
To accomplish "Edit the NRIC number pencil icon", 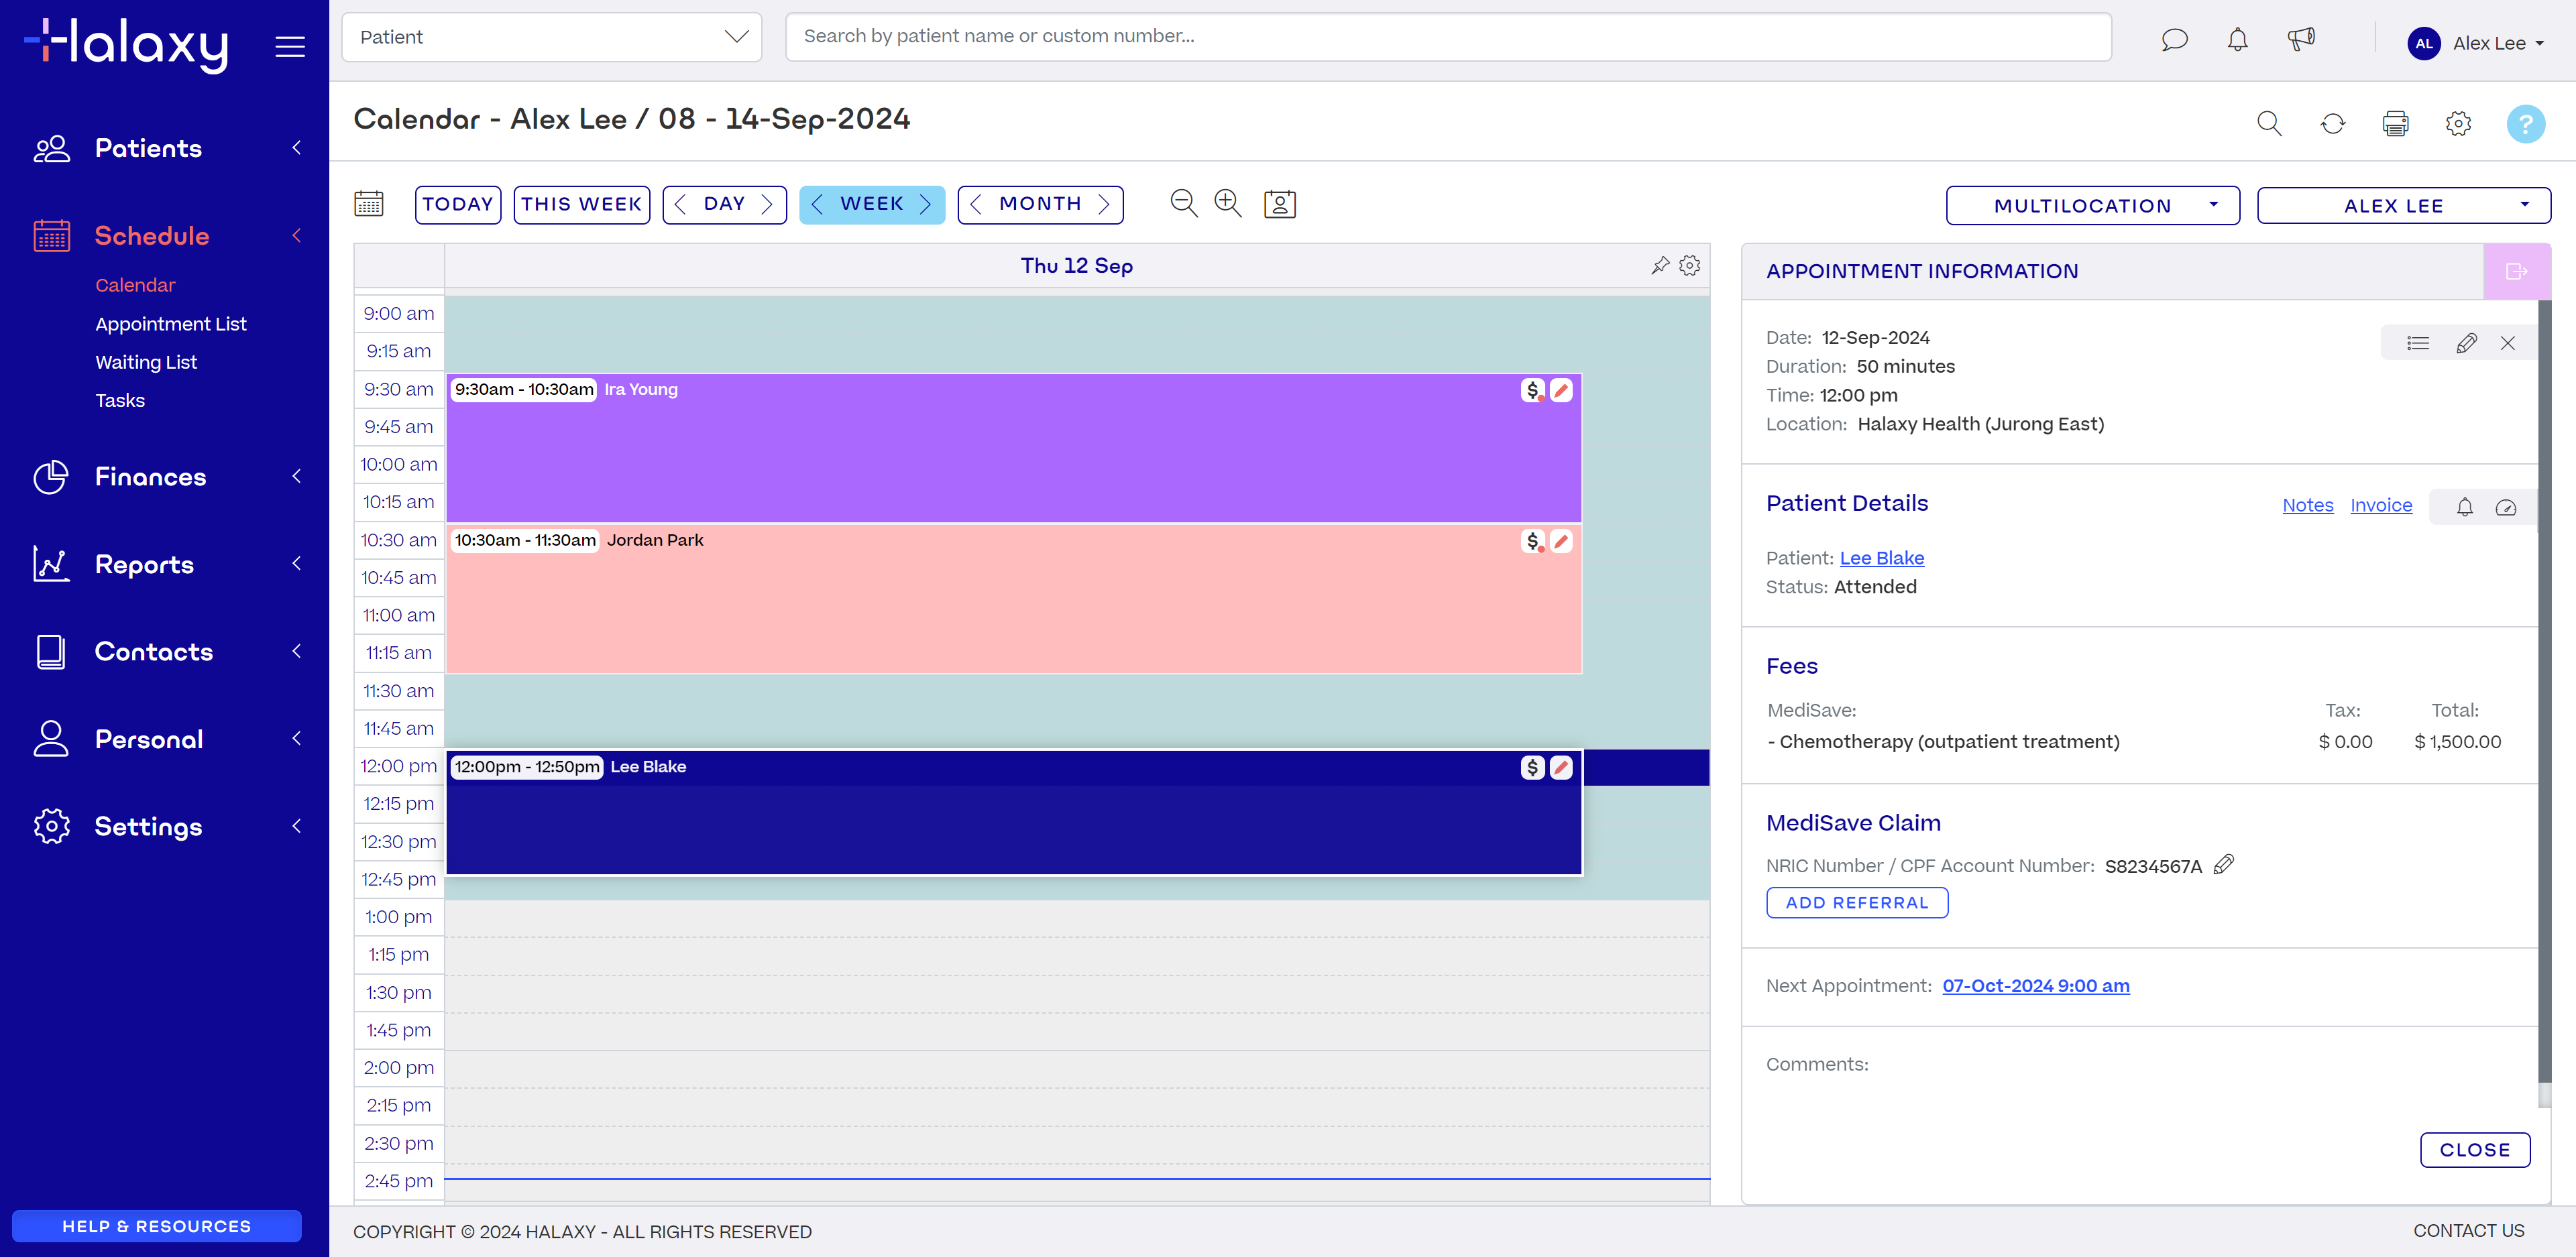I will (x=2223, y=864).
